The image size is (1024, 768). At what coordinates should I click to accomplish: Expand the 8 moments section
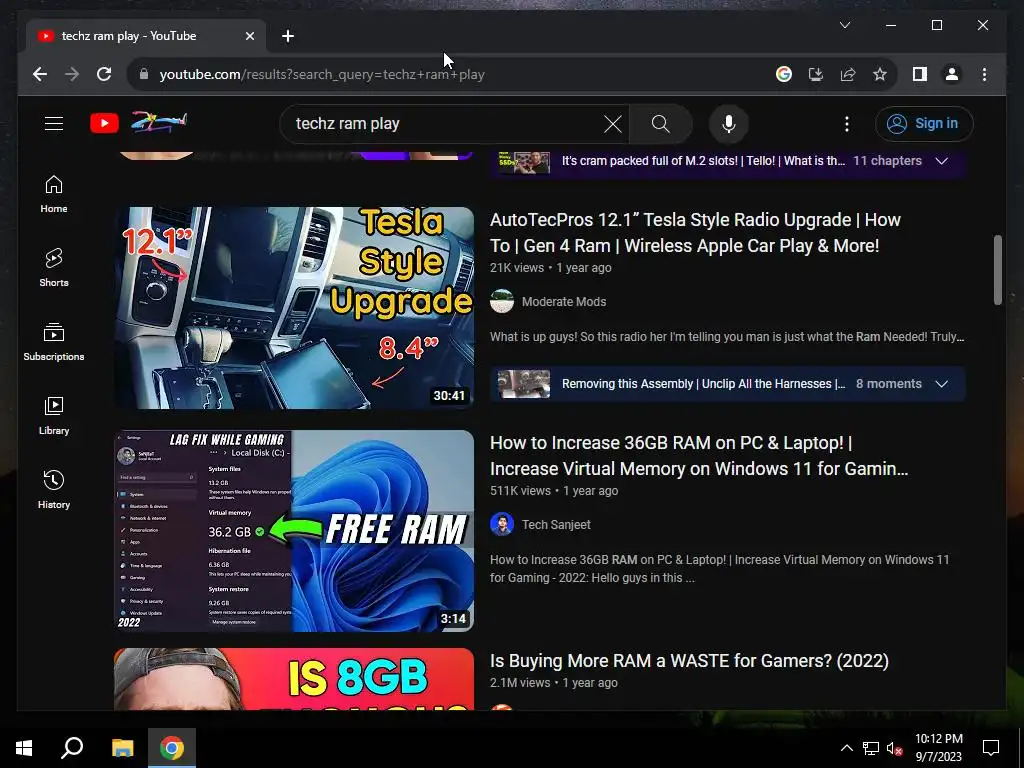(941, 384)
